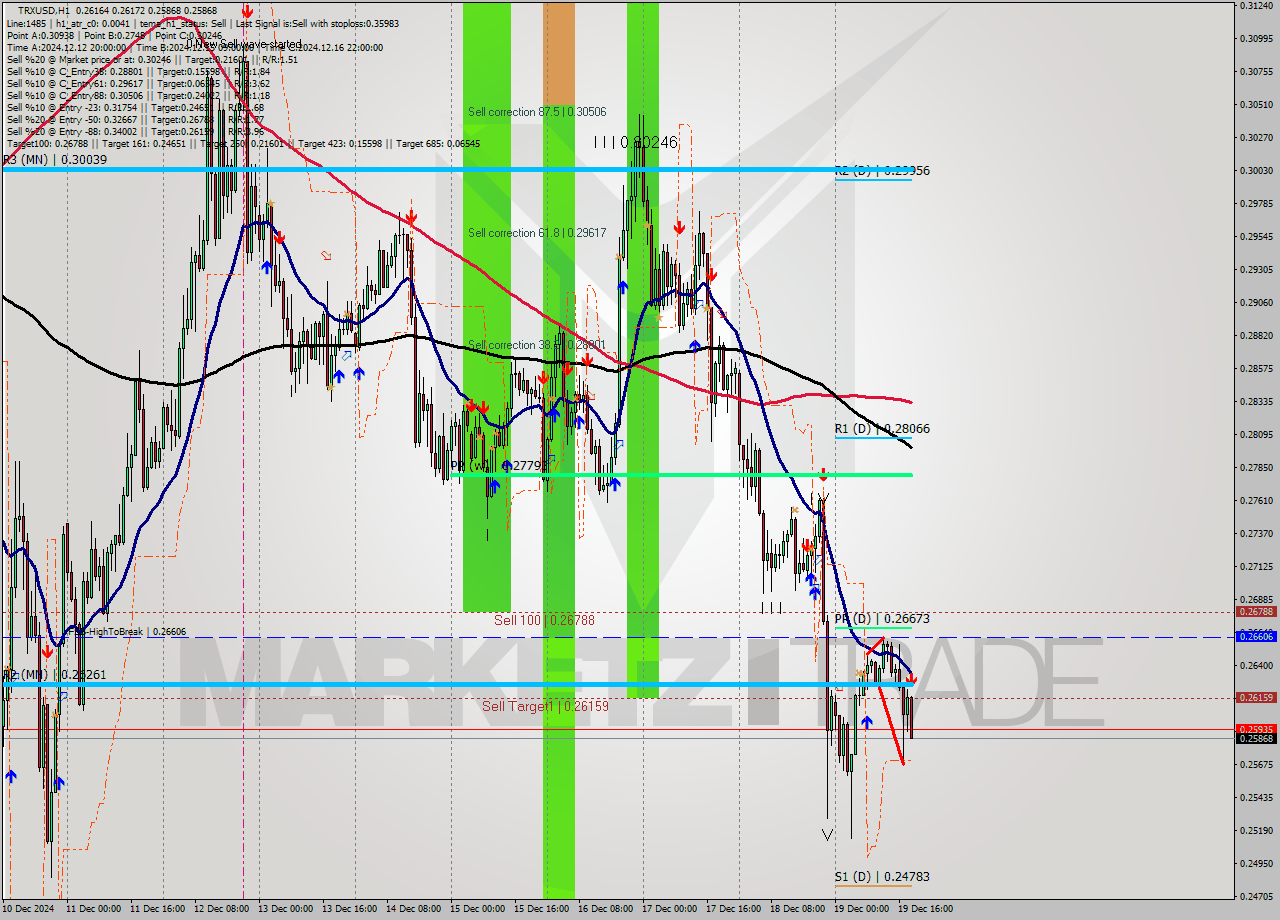
Task: Click the 'Target100: 0.26788' targets line
Action: (243, 143)
